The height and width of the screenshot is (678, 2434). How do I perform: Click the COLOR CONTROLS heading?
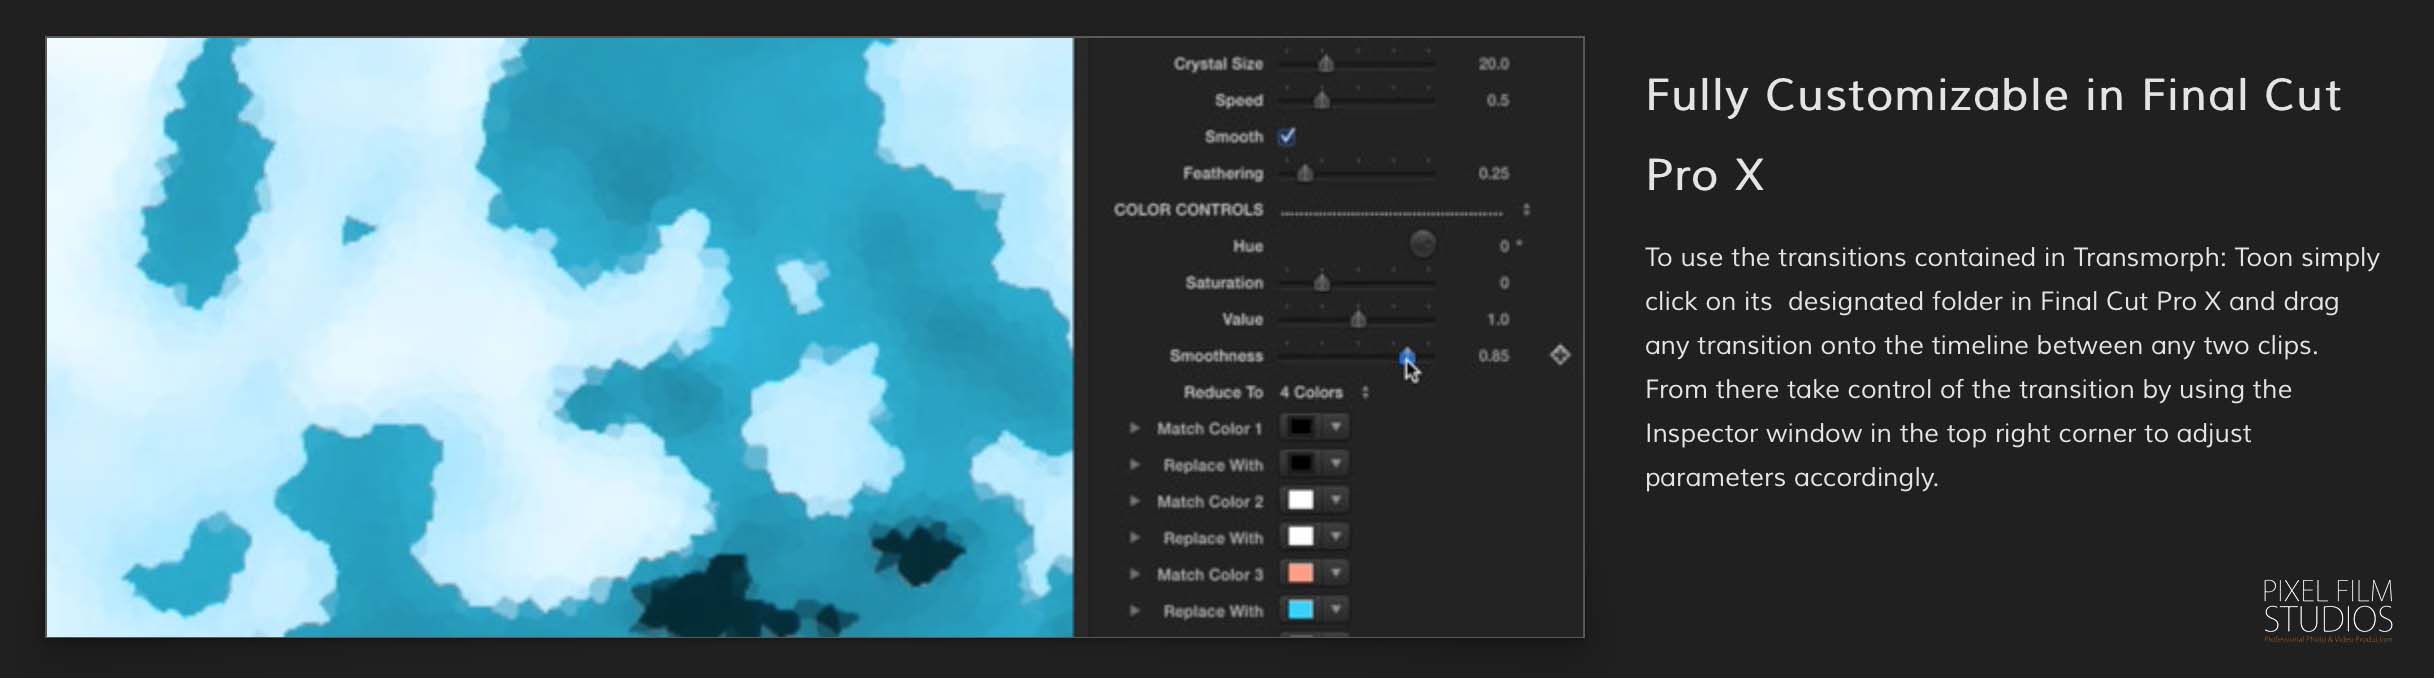[1188, 210]
